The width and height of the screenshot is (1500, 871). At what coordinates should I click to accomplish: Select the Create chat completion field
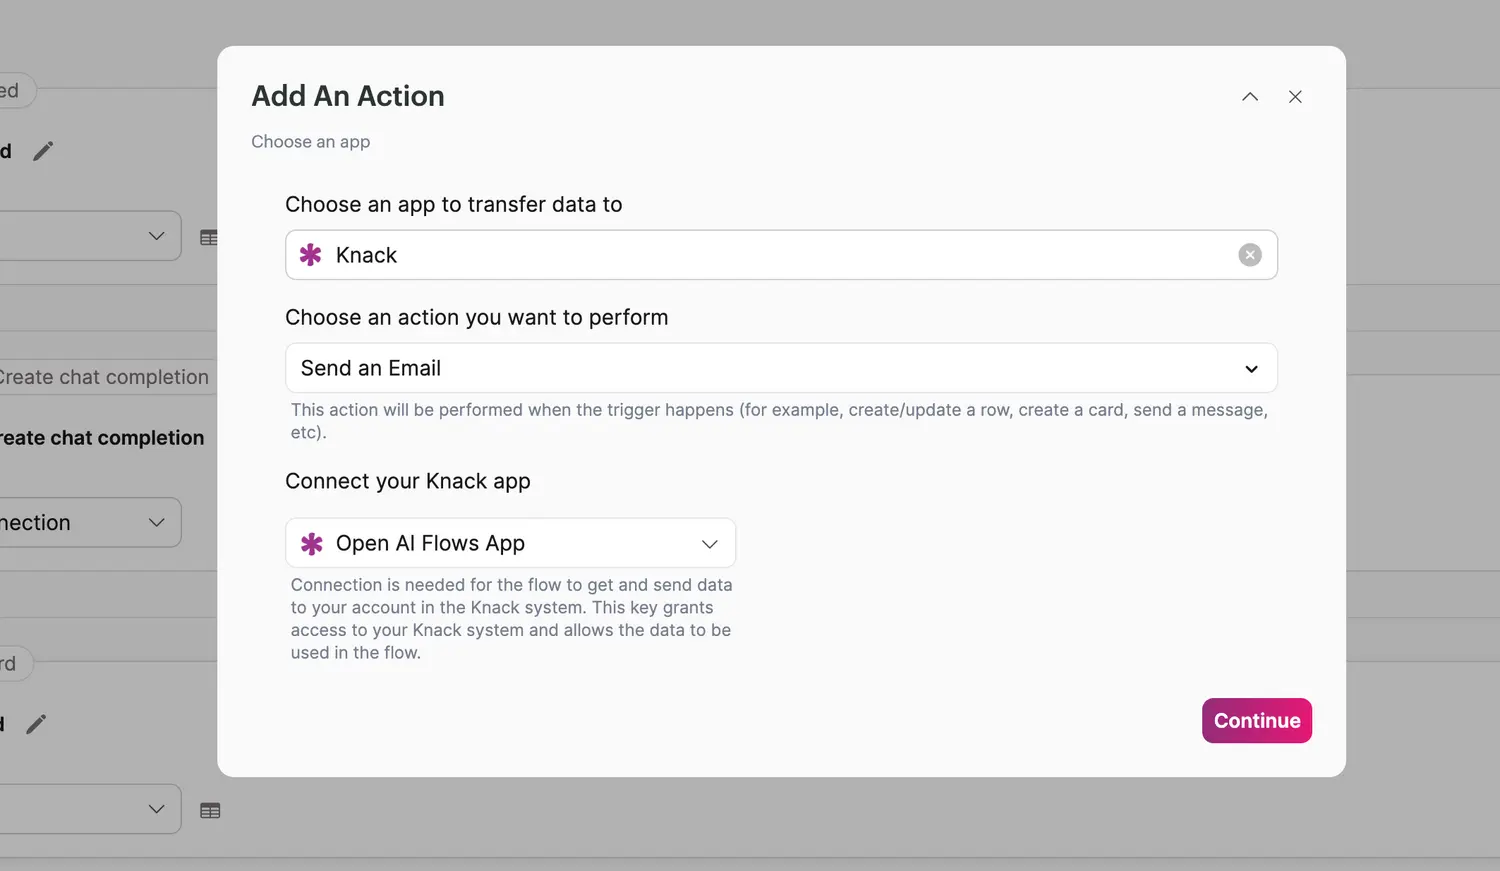(x=105, y=377)
